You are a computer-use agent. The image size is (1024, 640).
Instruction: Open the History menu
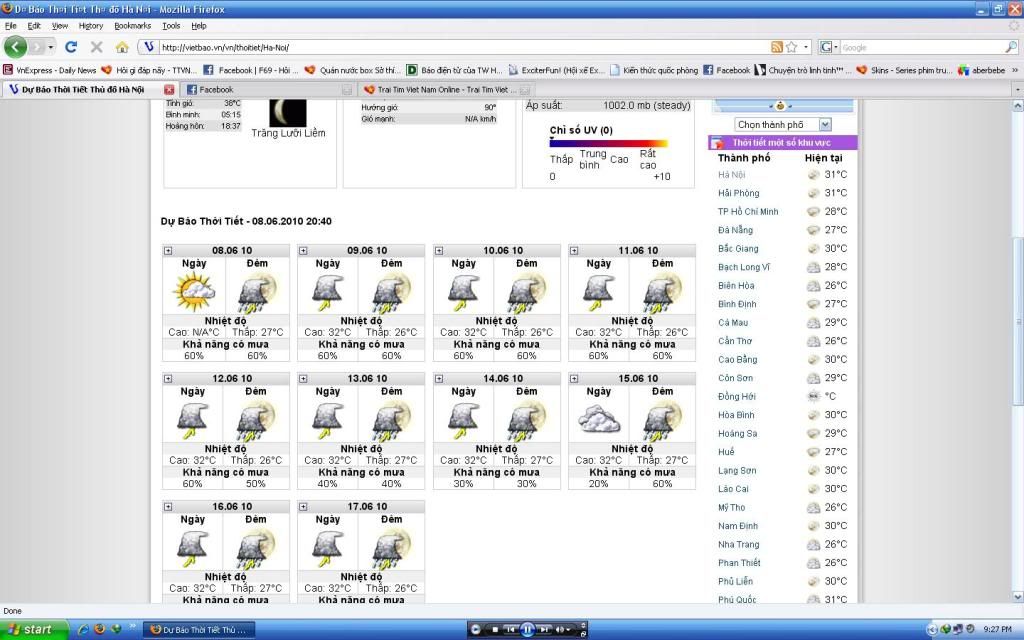click(x=91, y=26)
